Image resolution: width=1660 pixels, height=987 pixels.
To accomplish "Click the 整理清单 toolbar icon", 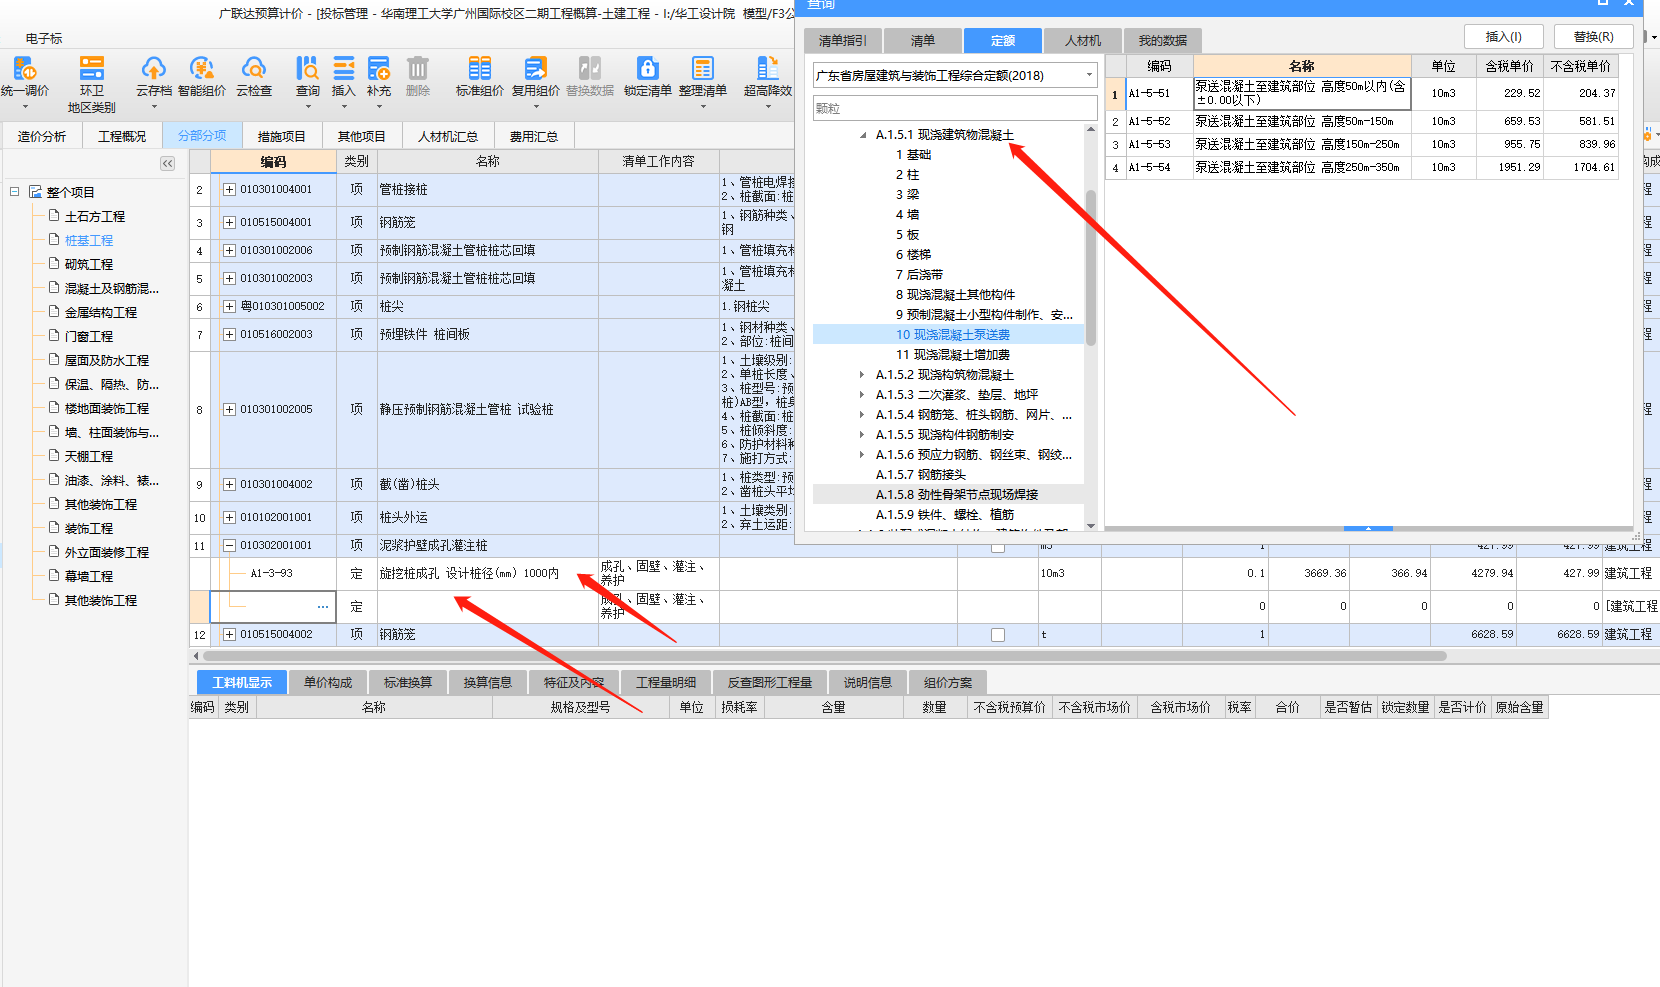I will click(703, 69).
